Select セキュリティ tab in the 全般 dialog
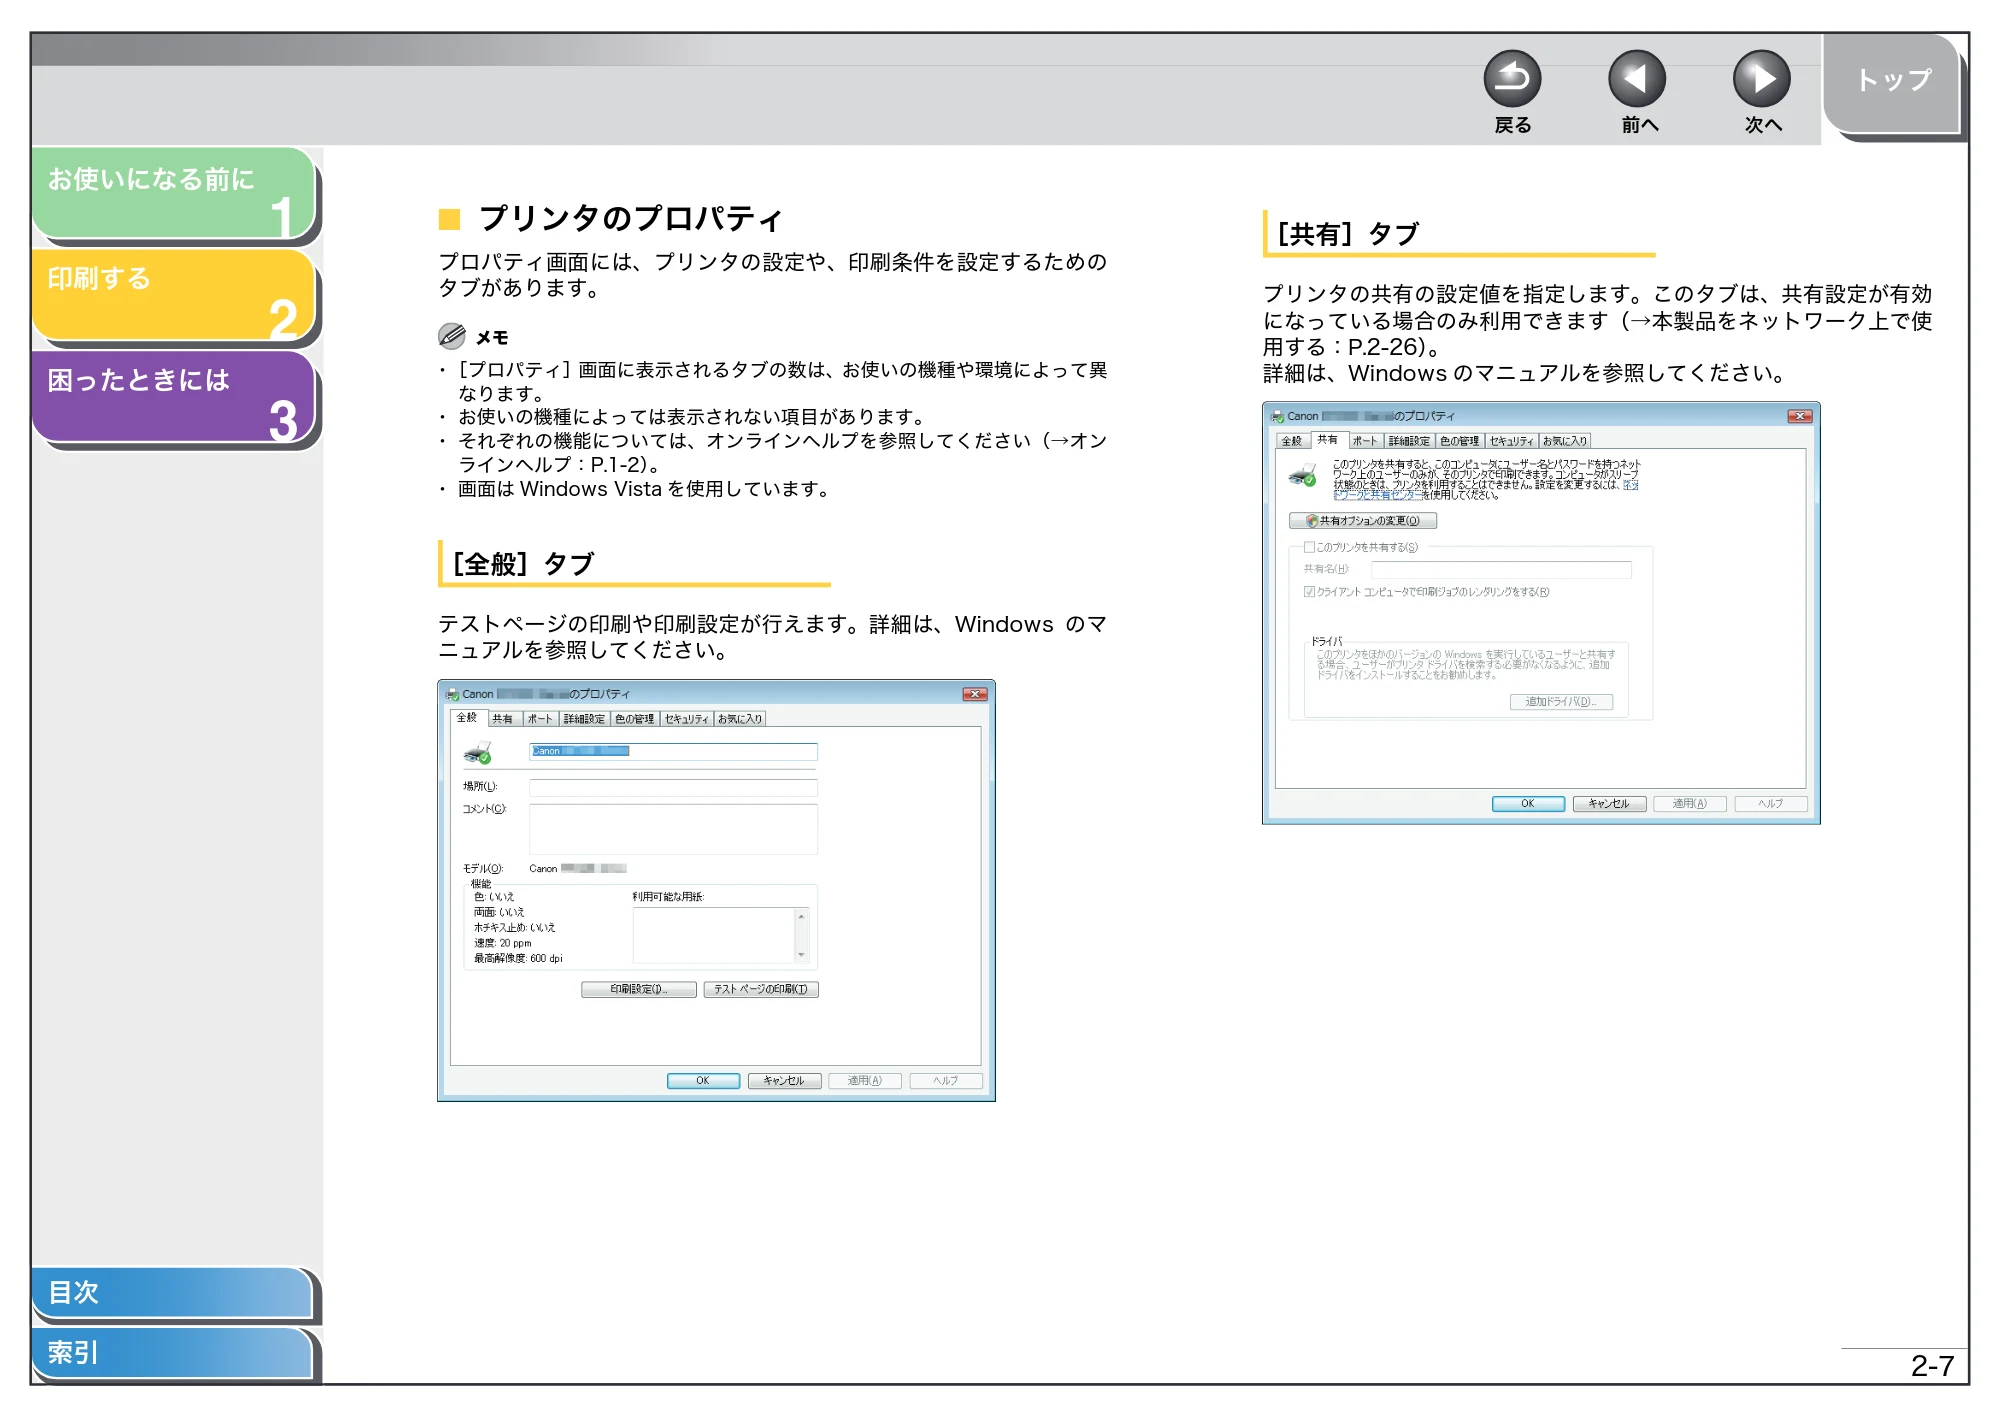 click(x=686, y=719)
